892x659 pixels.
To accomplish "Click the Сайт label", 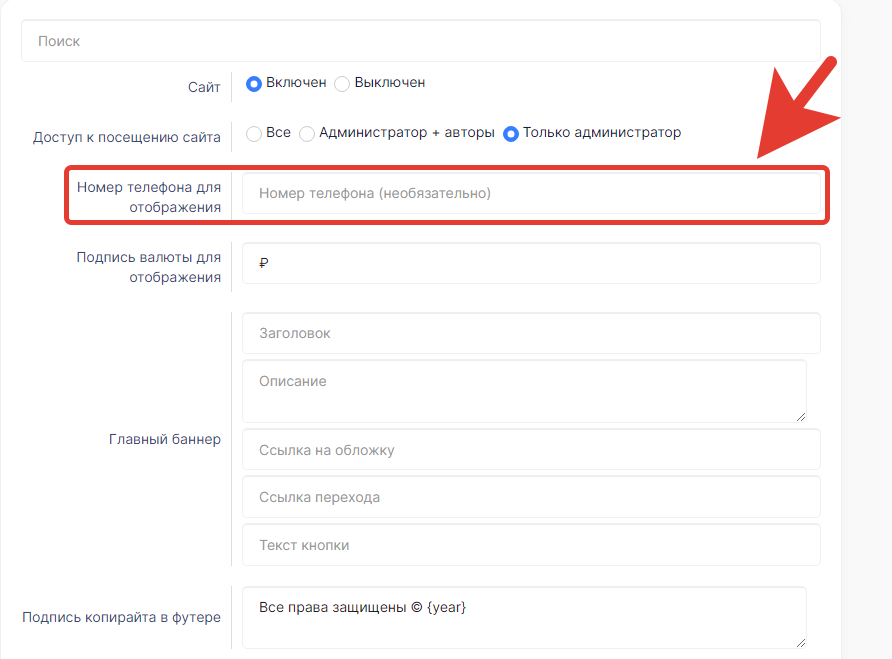I will pos(204,87).
